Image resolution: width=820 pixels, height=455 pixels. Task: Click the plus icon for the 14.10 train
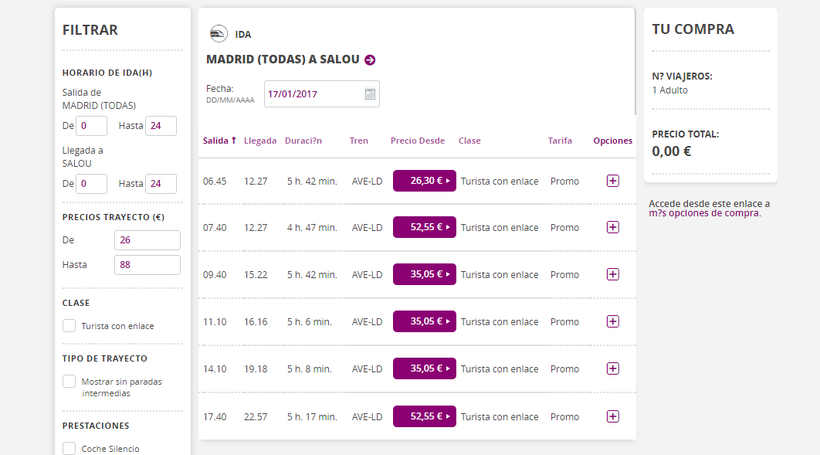[x=613, y=369]
